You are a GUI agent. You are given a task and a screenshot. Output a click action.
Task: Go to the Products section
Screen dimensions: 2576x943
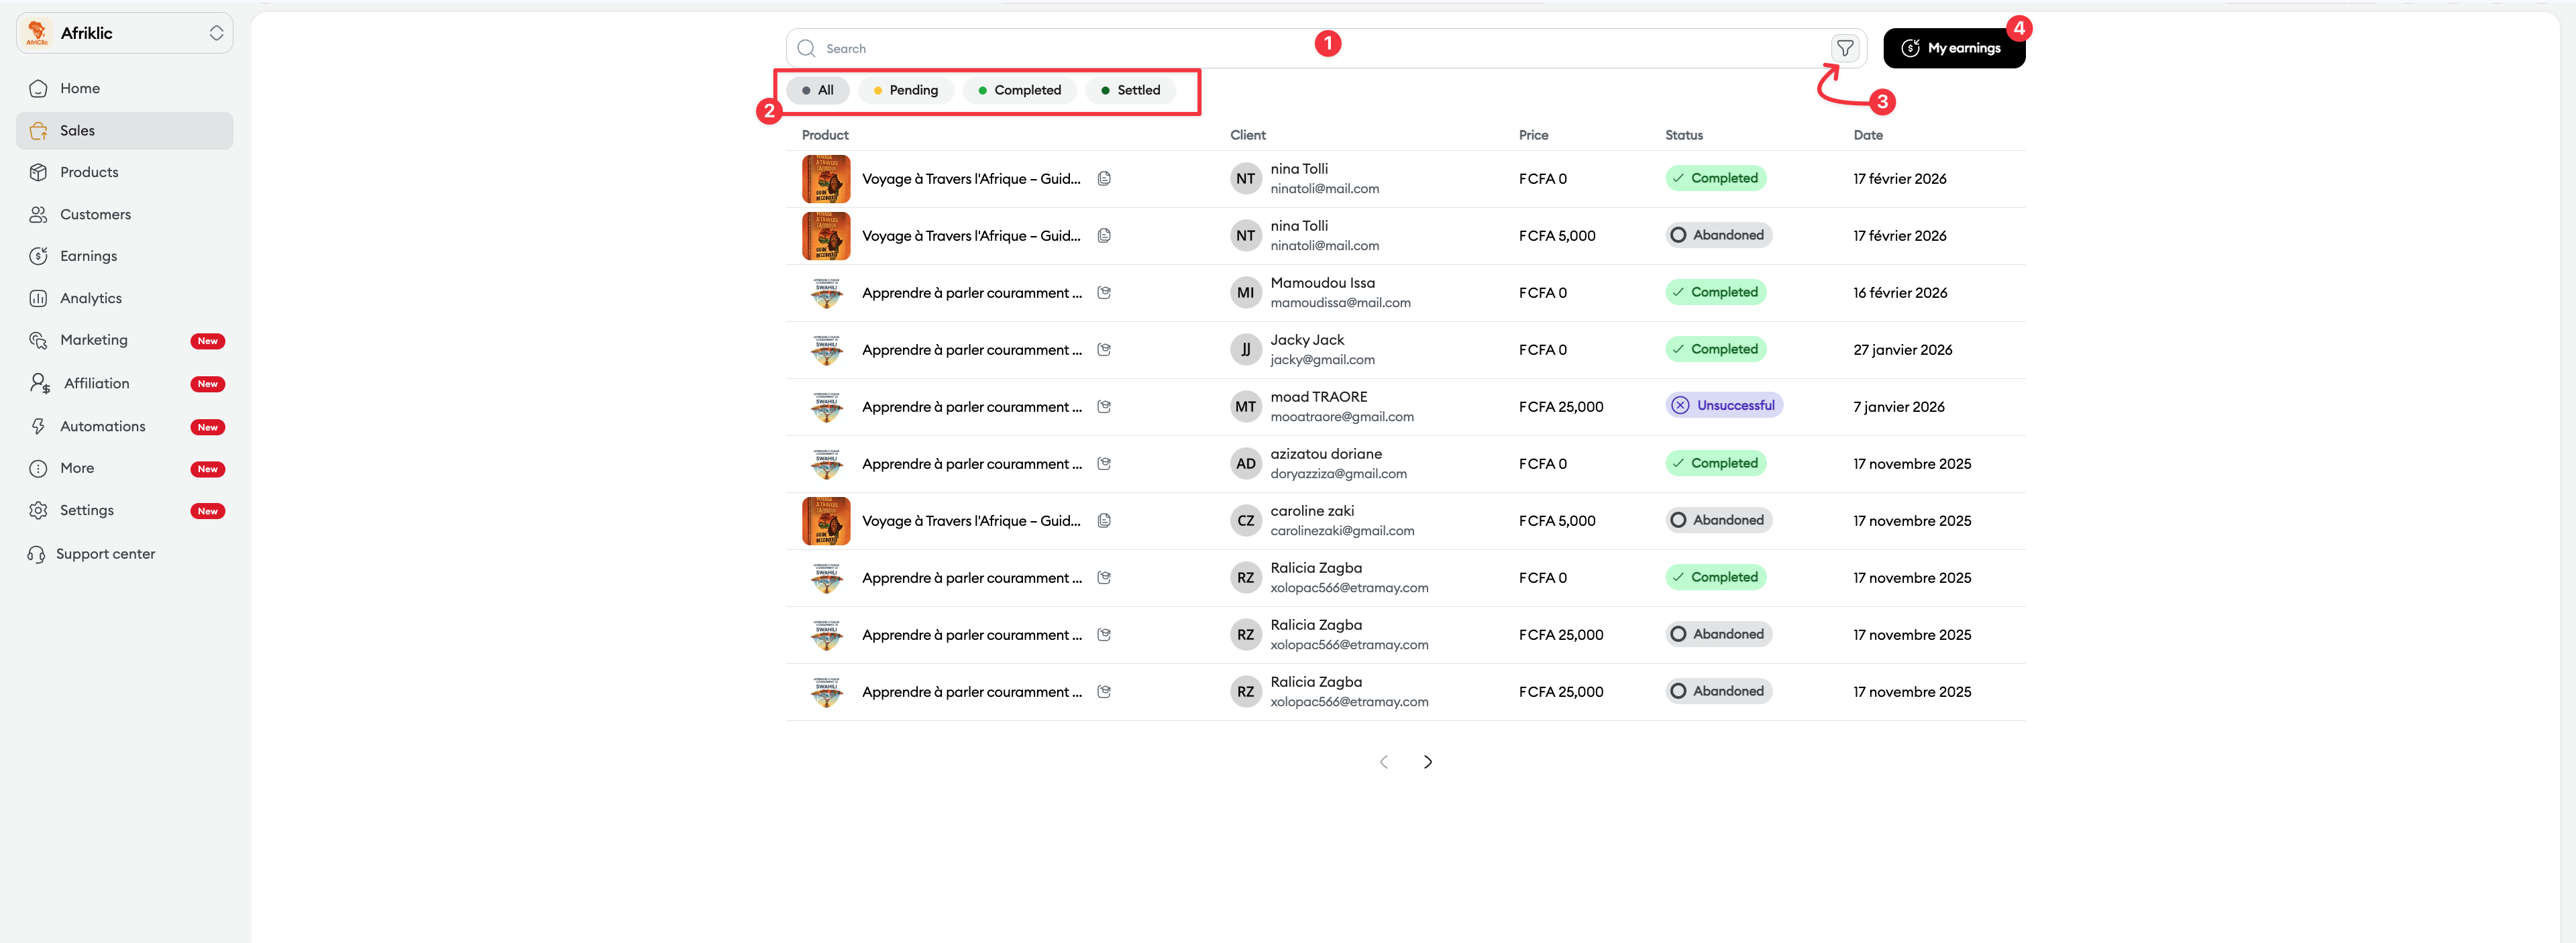point(88,172)
